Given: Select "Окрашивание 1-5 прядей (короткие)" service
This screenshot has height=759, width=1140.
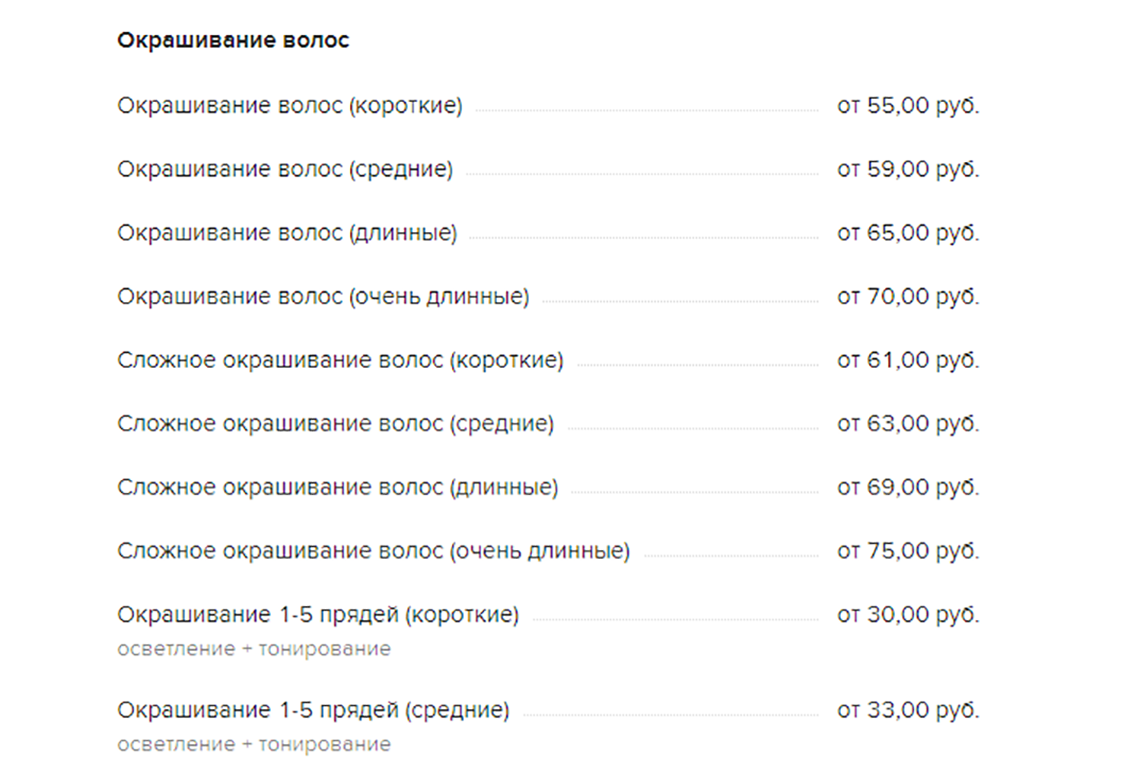Looking at the screenshot, I should pyautogui.click(x=318, y=615).
